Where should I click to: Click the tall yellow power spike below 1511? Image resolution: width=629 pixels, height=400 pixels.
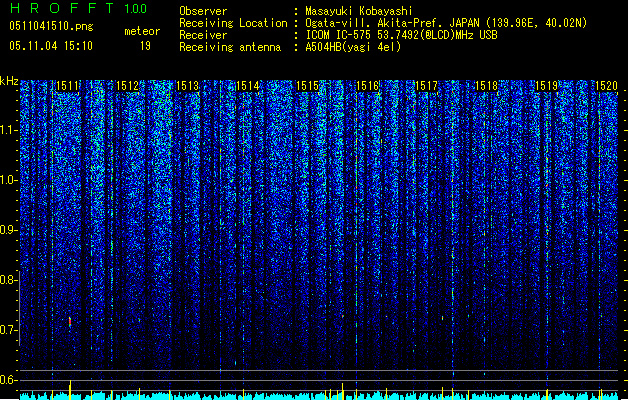pyautogui.click(x=70, y=390)
